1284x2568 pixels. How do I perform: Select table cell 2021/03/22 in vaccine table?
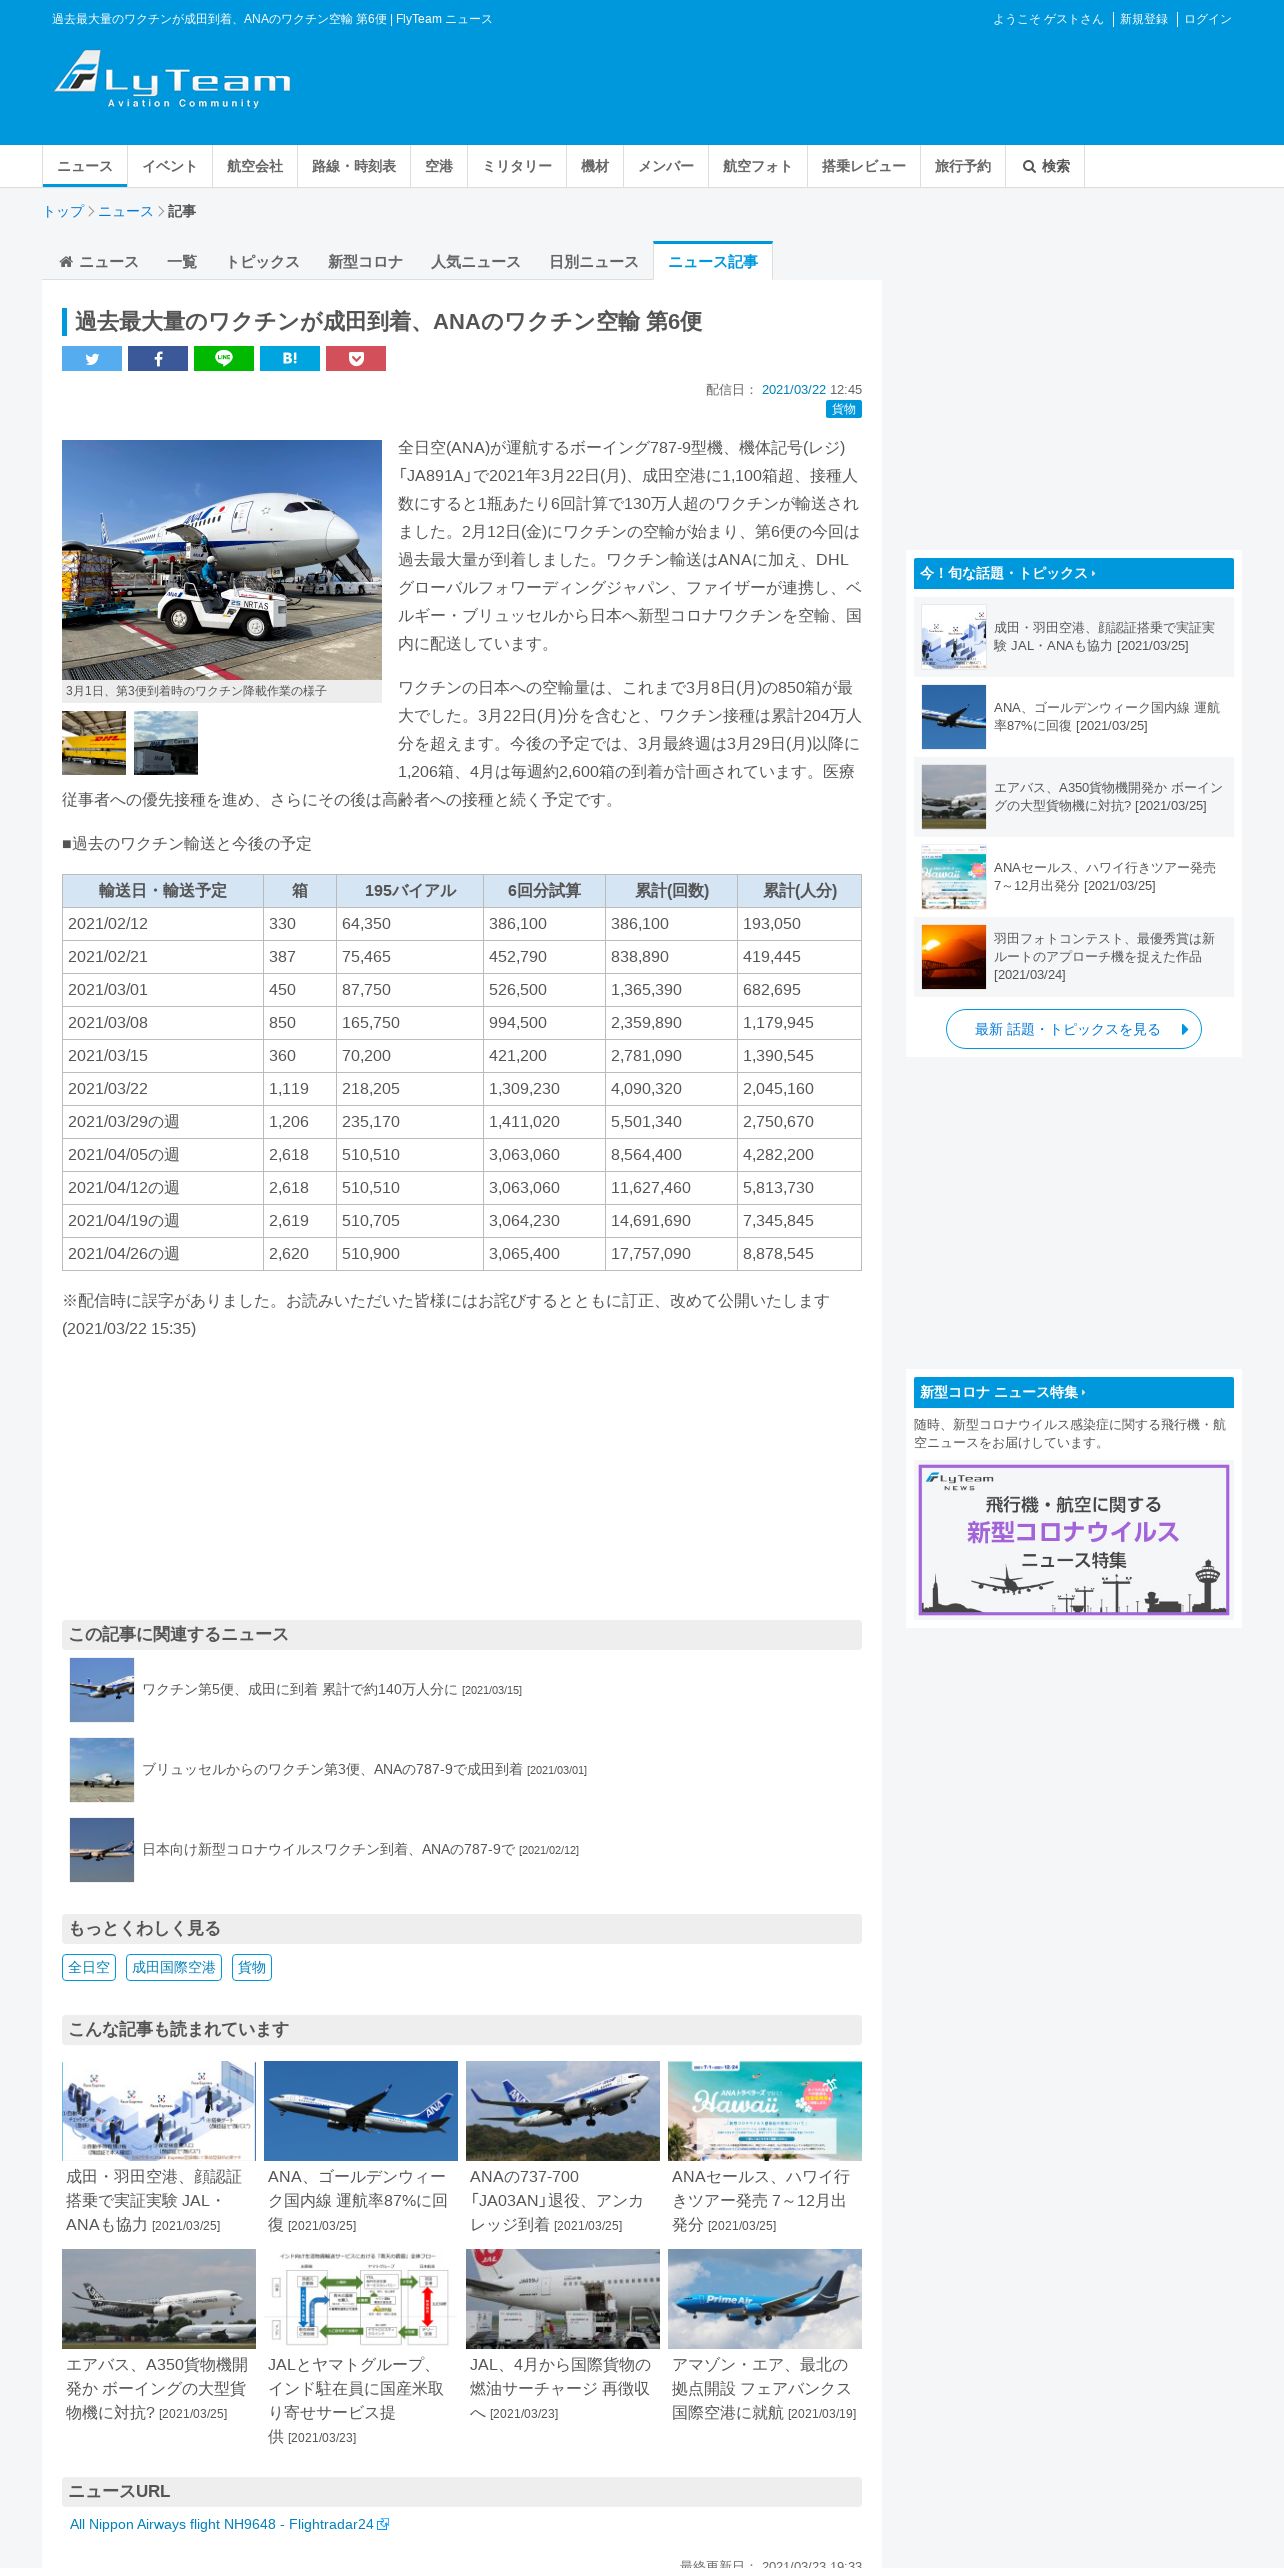point(163,1089)
